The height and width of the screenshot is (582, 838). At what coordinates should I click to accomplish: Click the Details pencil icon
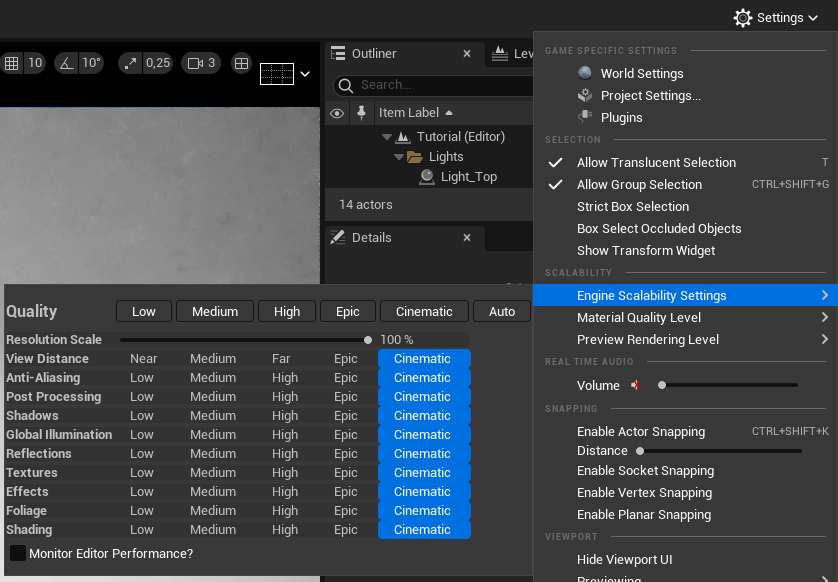tap(338, 237)
